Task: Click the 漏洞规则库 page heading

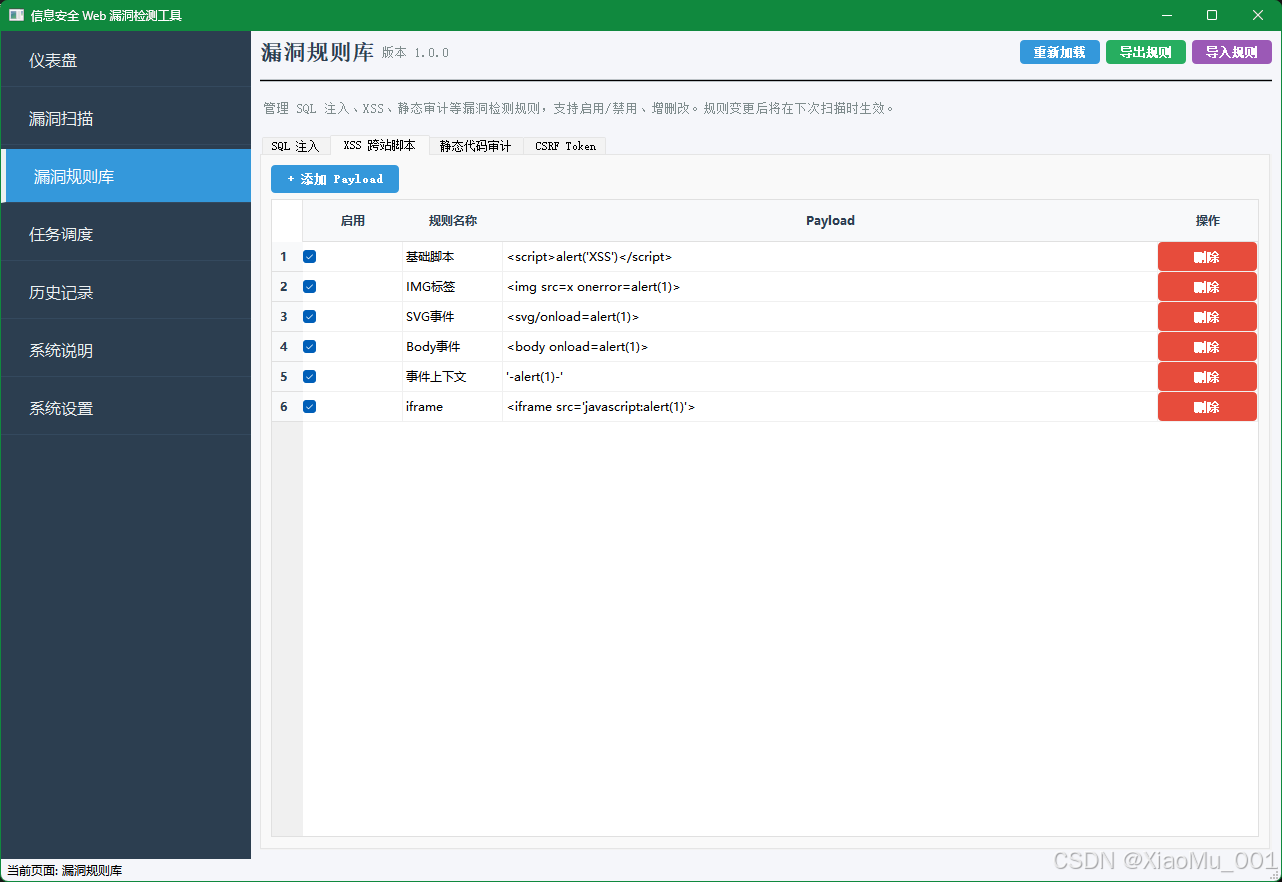Action: 317,53
